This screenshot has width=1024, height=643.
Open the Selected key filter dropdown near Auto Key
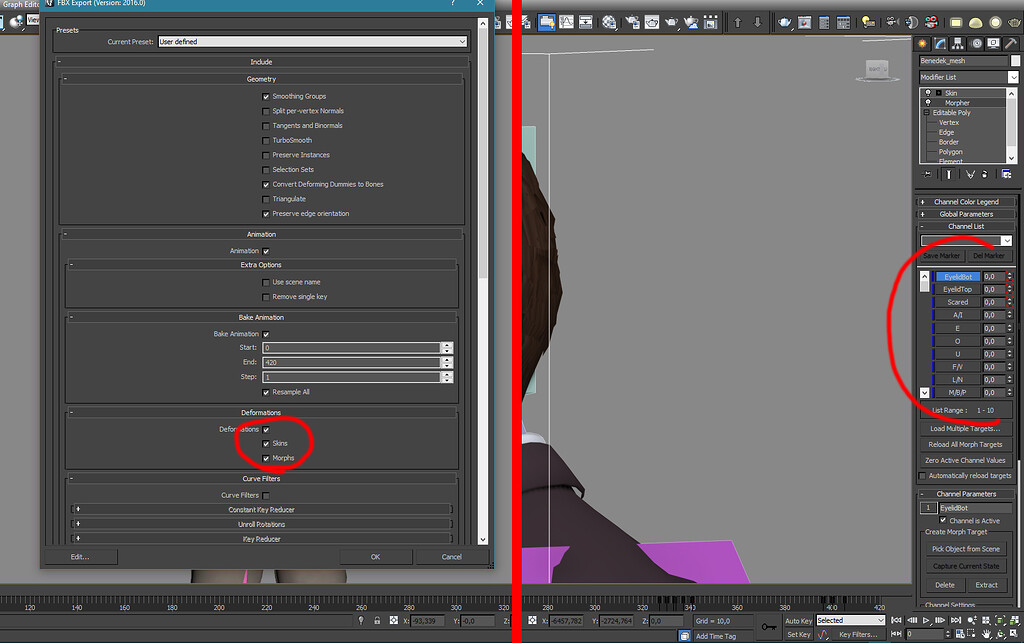pos(851,620)
